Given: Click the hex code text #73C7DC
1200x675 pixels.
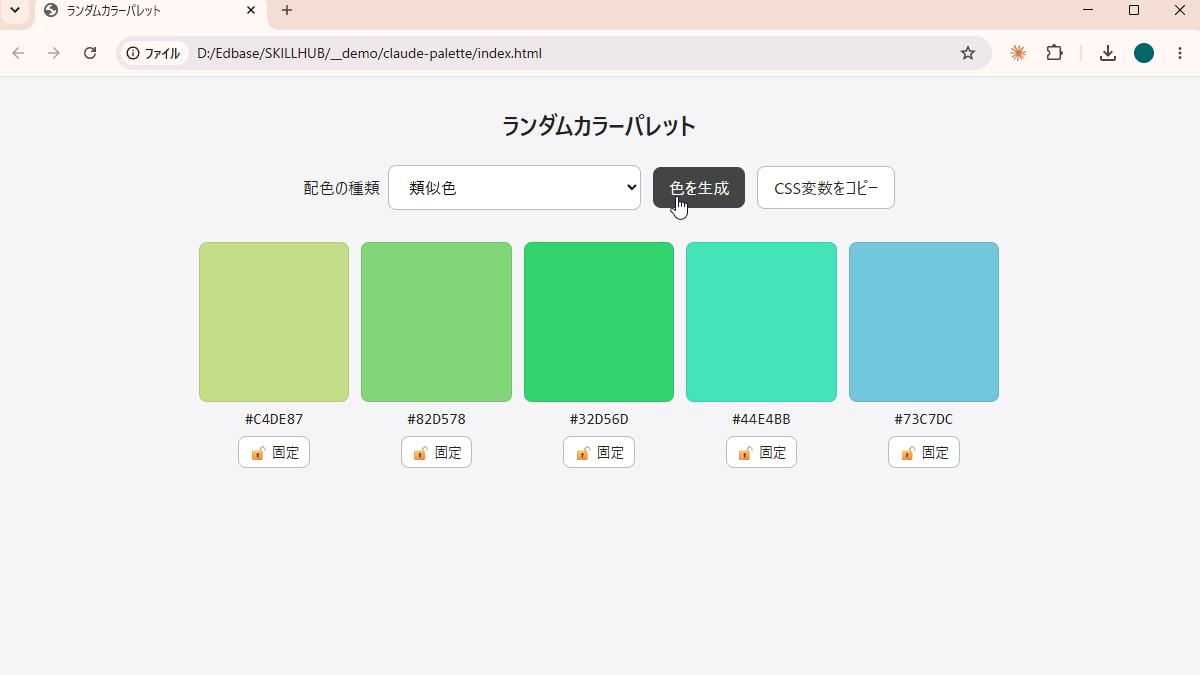Looking at the screenshot, I should click(924, 419).
